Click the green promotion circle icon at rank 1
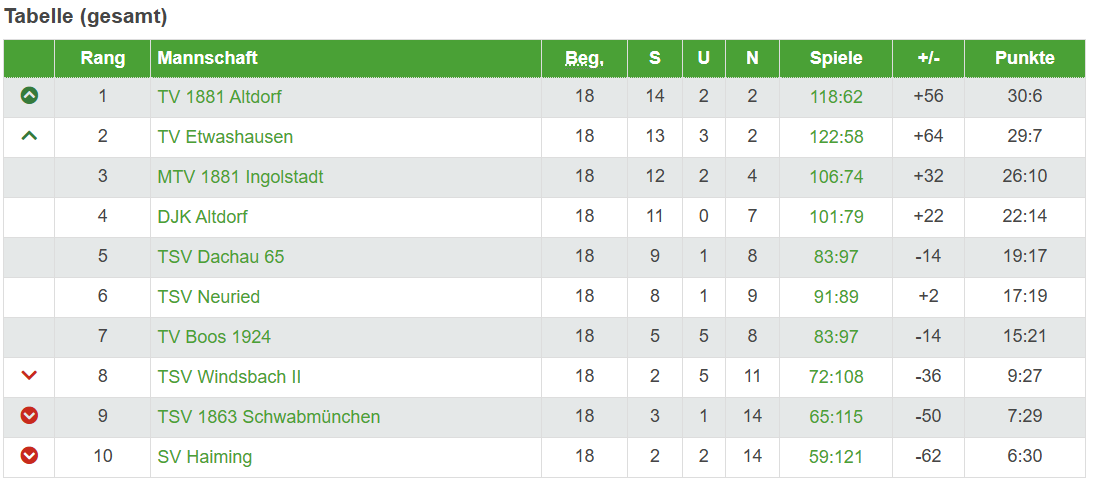This screenshot has height=497, width=1097. coord(29,96)
